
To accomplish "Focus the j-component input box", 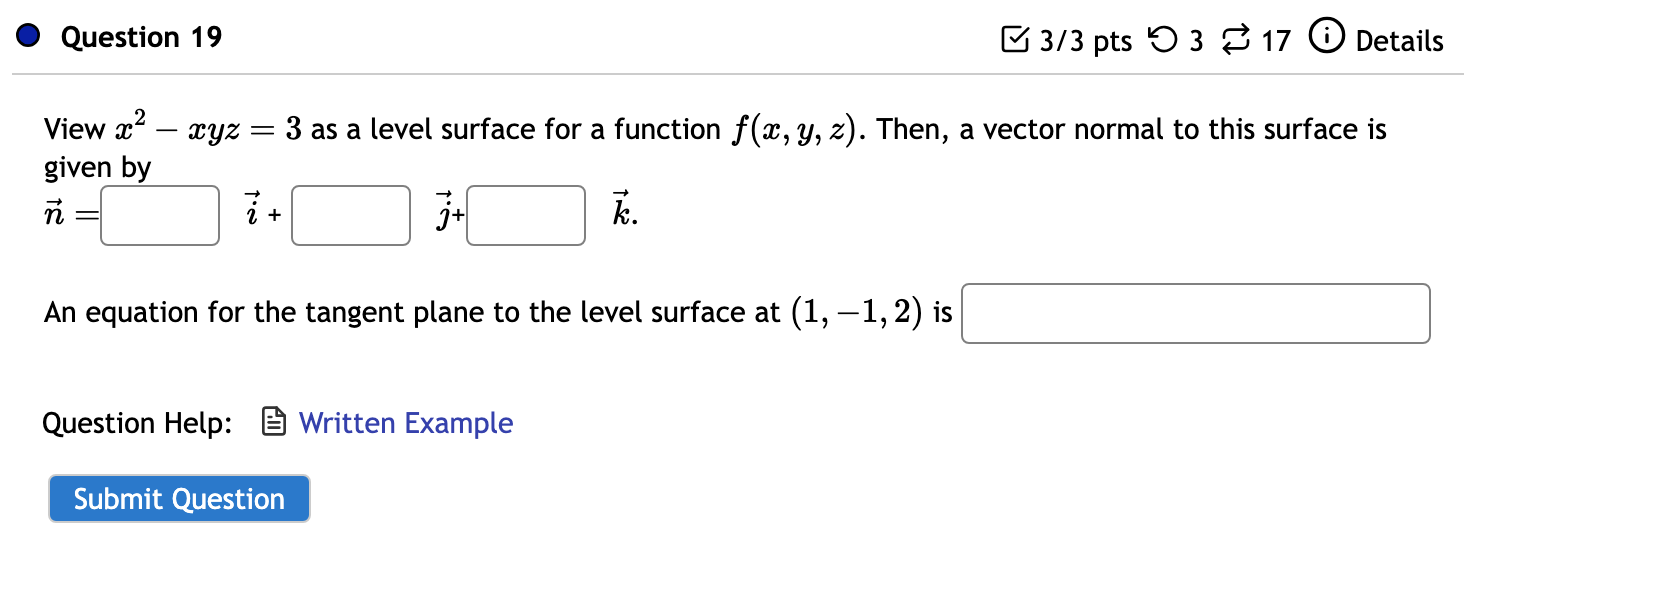I will 351,215.
